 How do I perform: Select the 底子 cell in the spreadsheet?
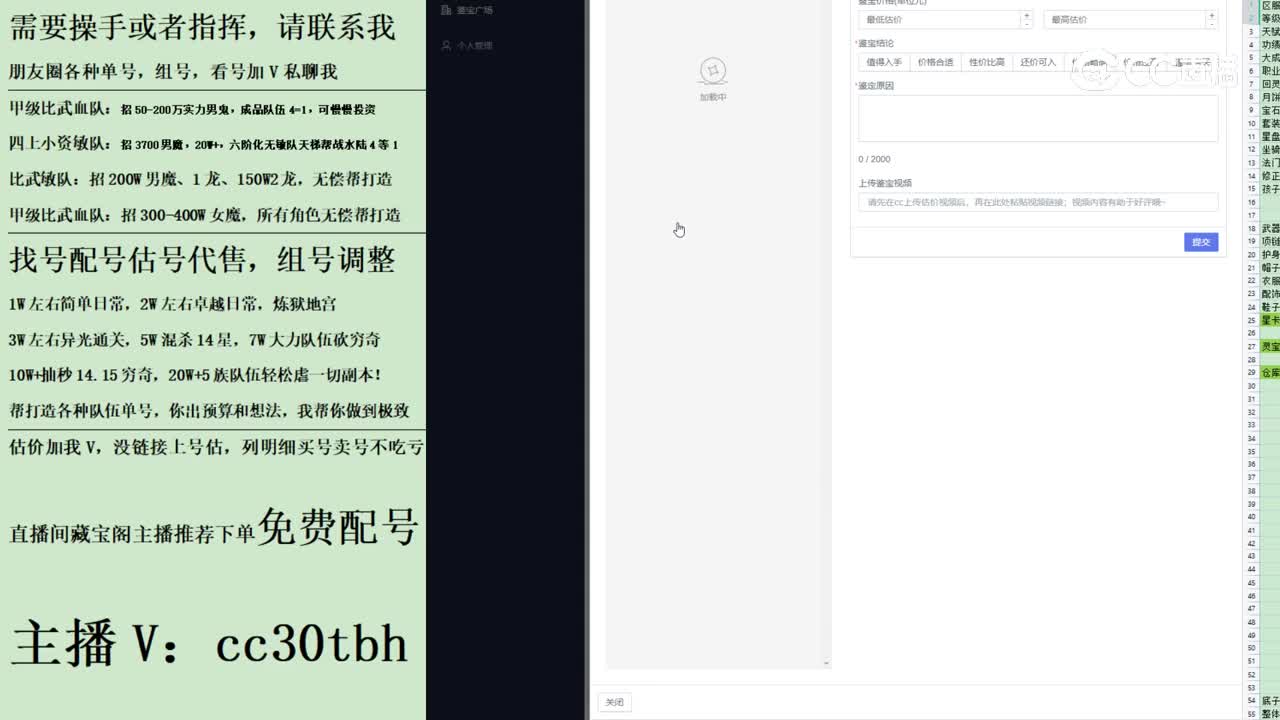coord(1270,701)
